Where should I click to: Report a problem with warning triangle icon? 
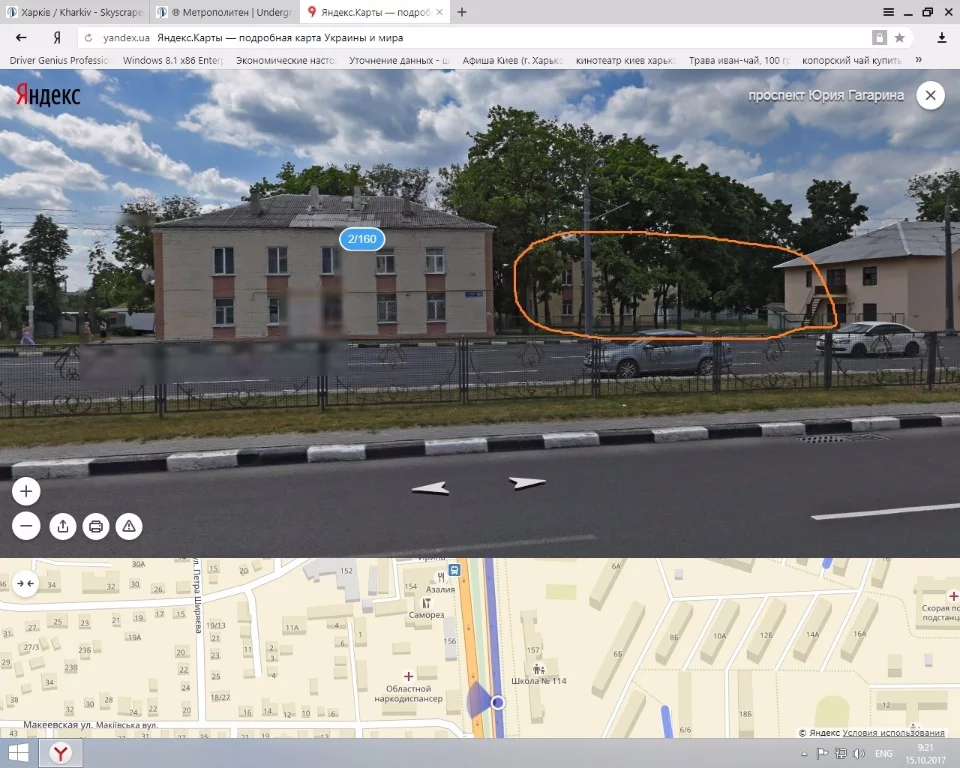[x=129, y=526]
